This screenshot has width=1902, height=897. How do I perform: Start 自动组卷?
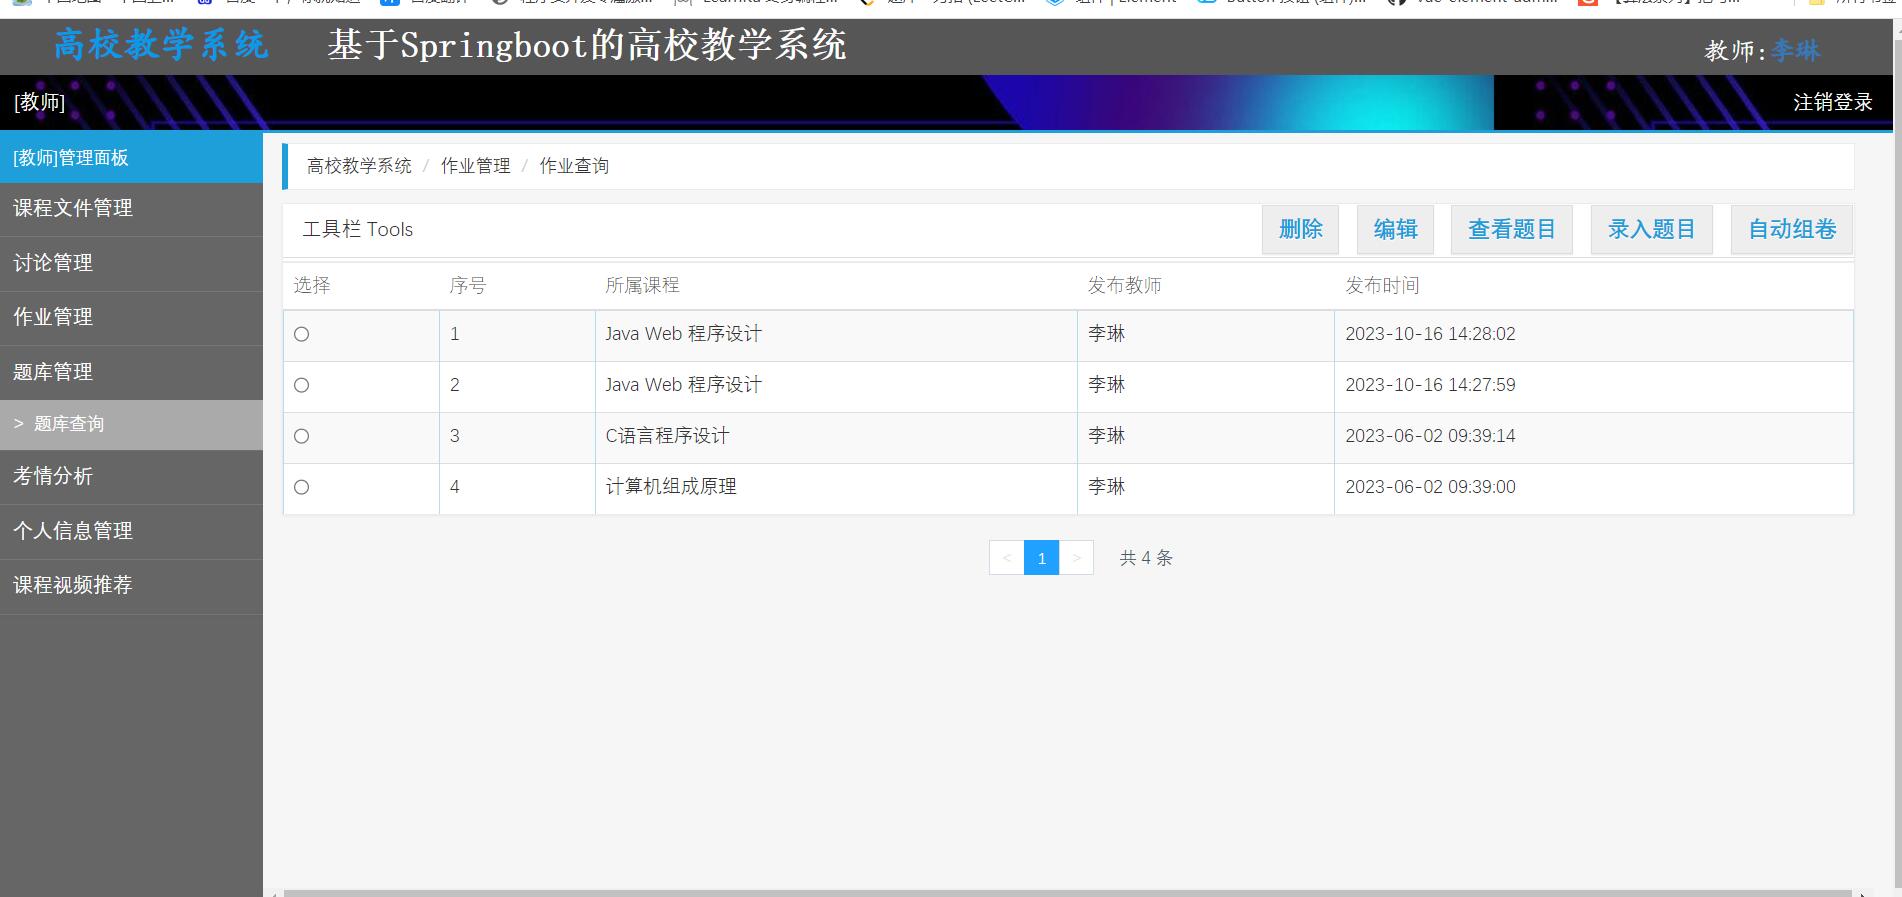(x=1791, y=230)
